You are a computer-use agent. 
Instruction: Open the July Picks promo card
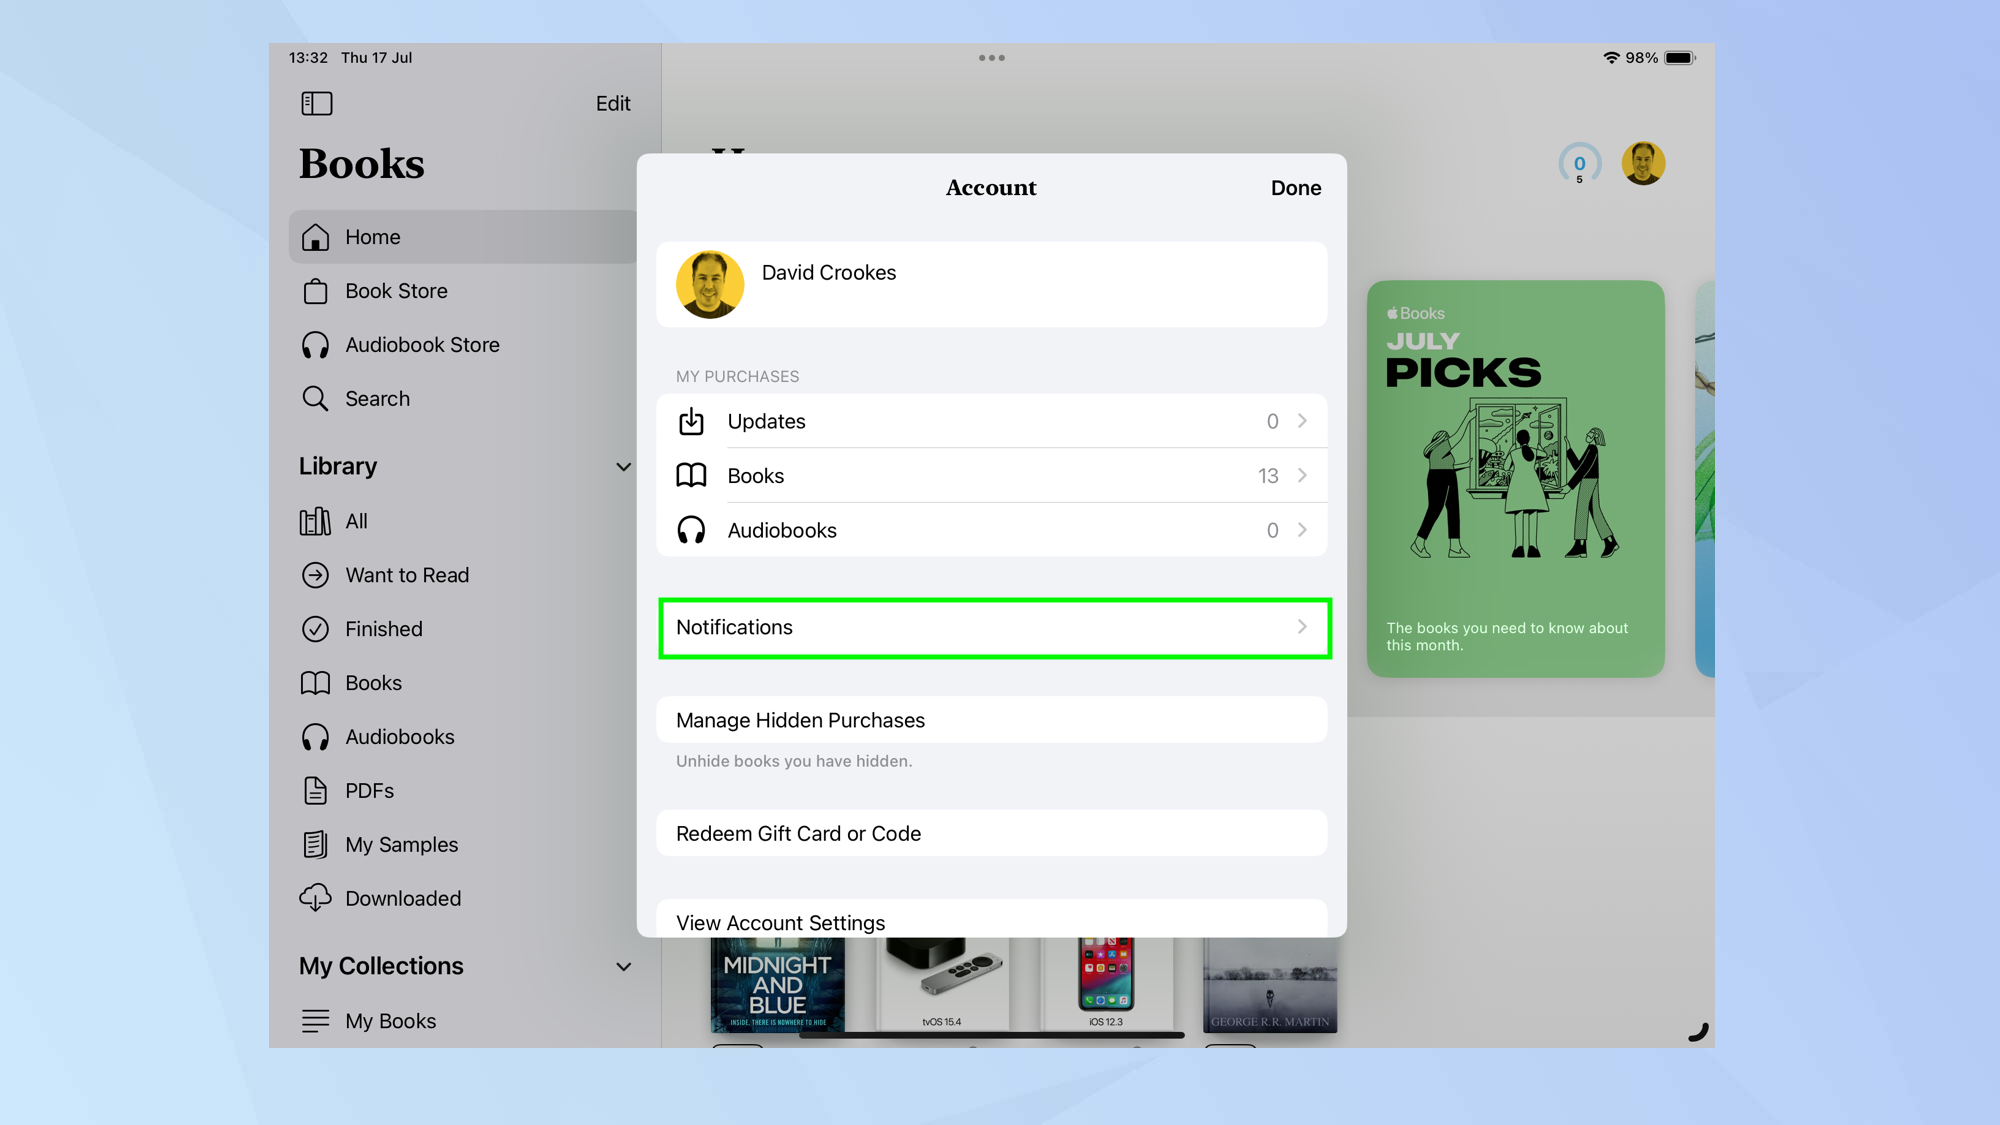[x=1515, y=478]
